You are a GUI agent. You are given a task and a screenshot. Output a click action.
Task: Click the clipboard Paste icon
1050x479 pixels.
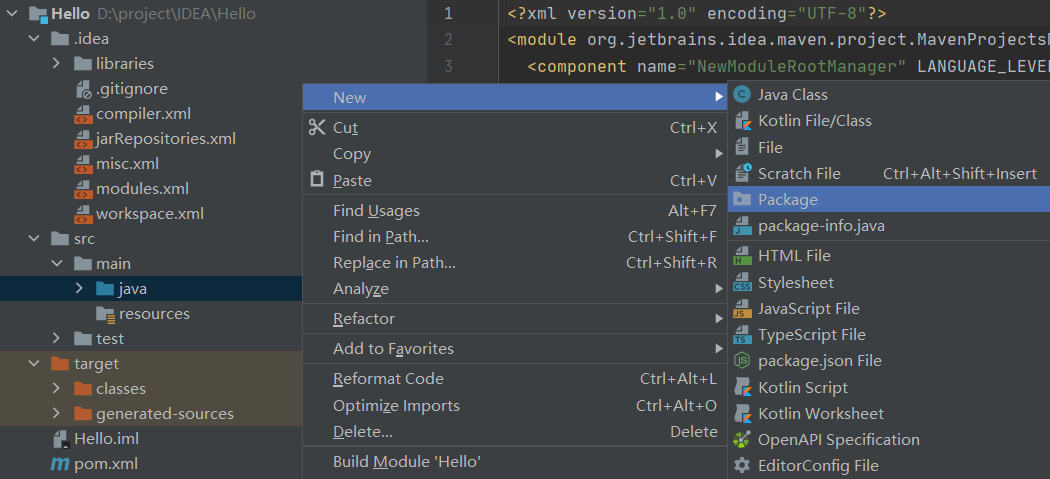pos(317,180)
